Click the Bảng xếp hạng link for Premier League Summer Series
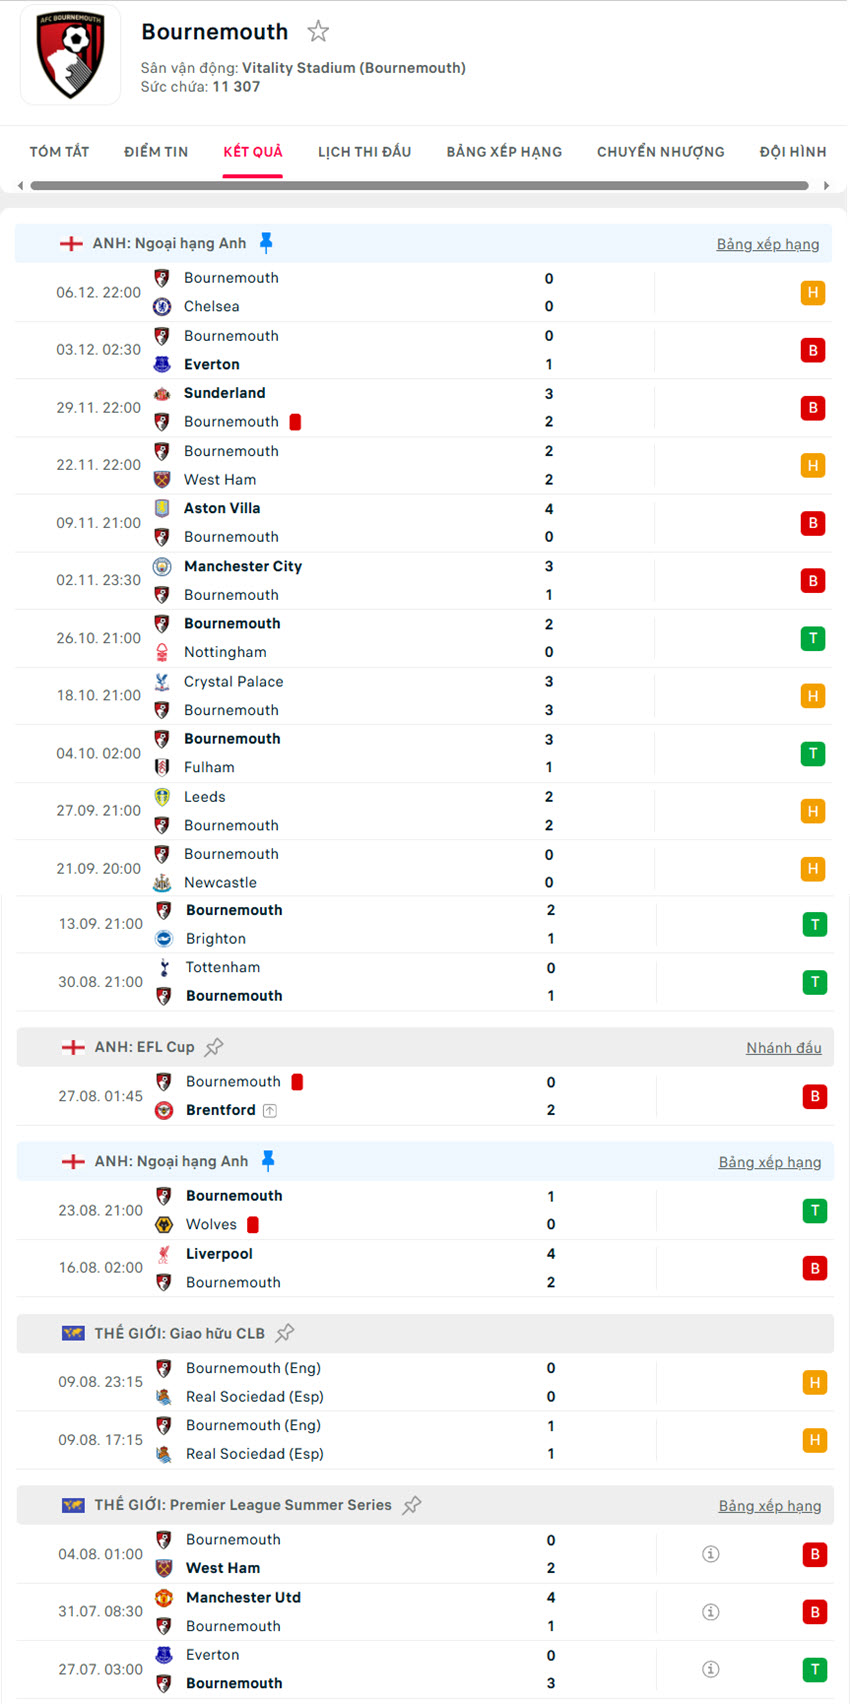This screenshot has width=850, height=1704. pyautogui.click(x=770, y=1505)
